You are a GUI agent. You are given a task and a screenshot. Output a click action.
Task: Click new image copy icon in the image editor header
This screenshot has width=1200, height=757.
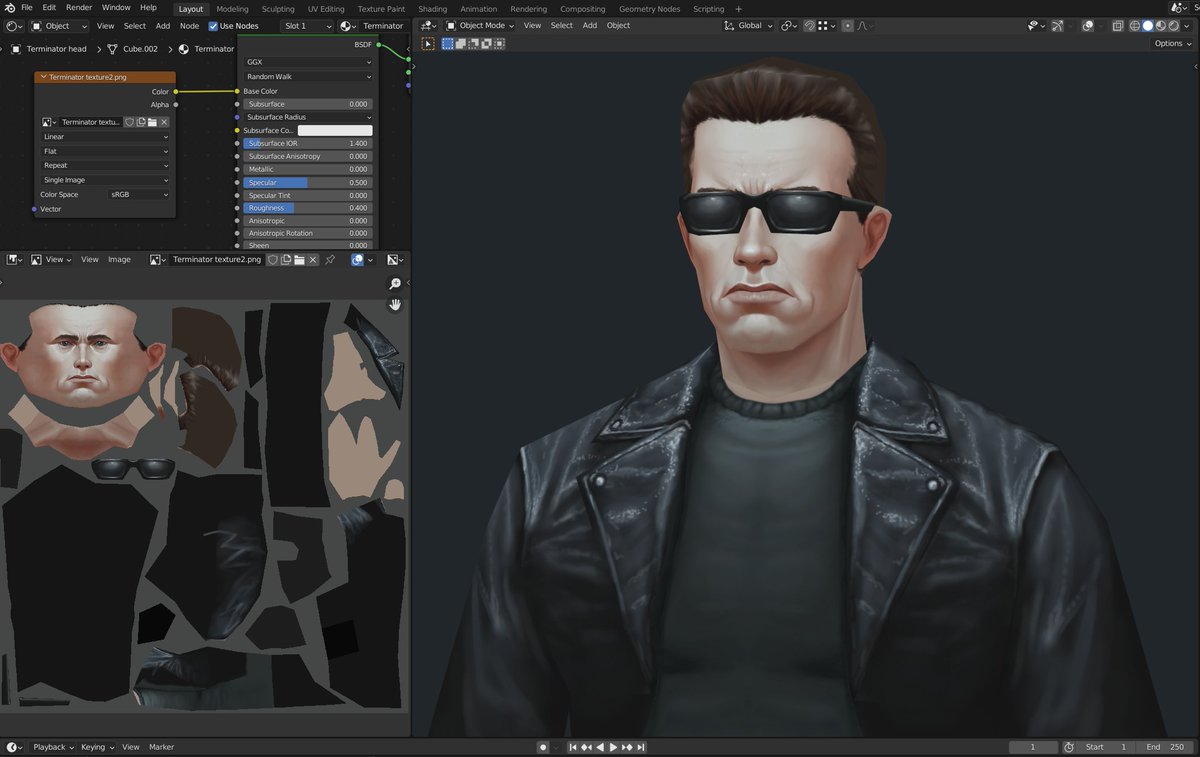click(286, 260)
